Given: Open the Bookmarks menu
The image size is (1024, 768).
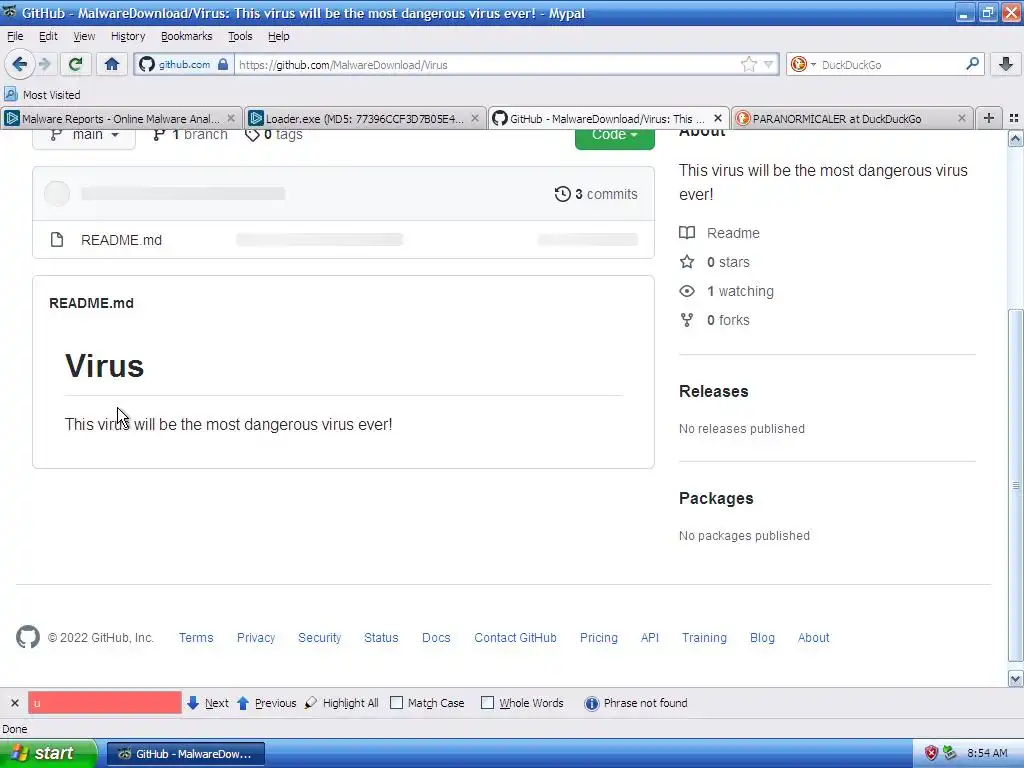Looking at the screenshot, I should tap(187, 36).
